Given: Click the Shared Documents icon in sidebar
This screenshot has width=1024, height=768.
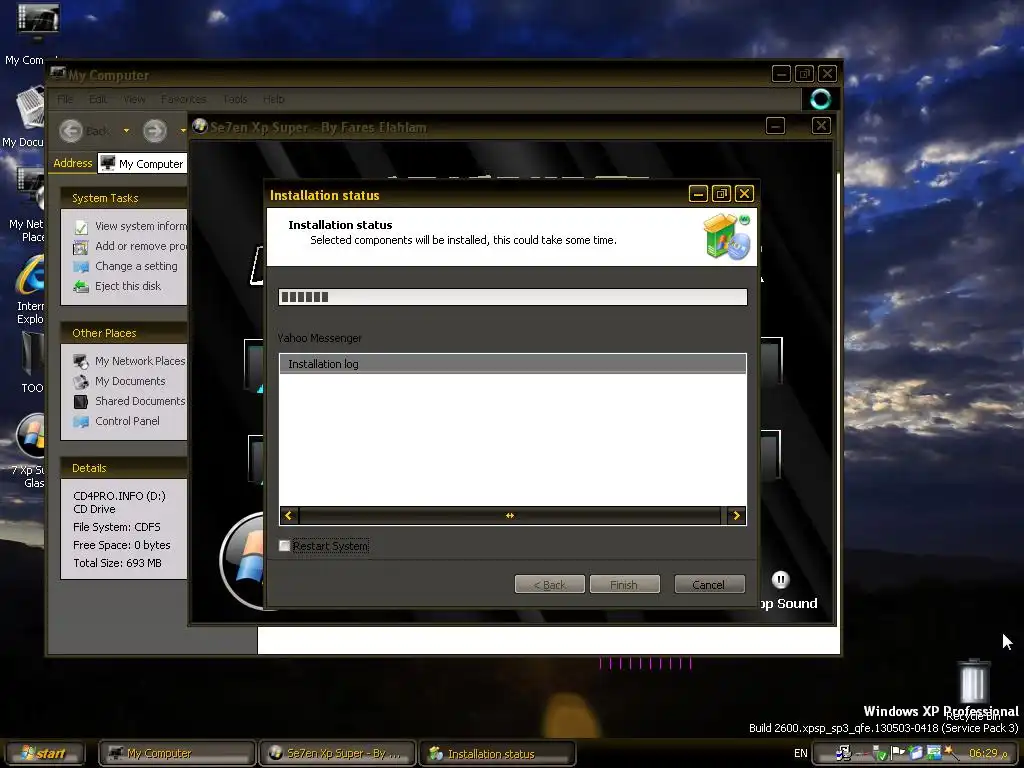Looking at the screenshot, I should point(81,401).
